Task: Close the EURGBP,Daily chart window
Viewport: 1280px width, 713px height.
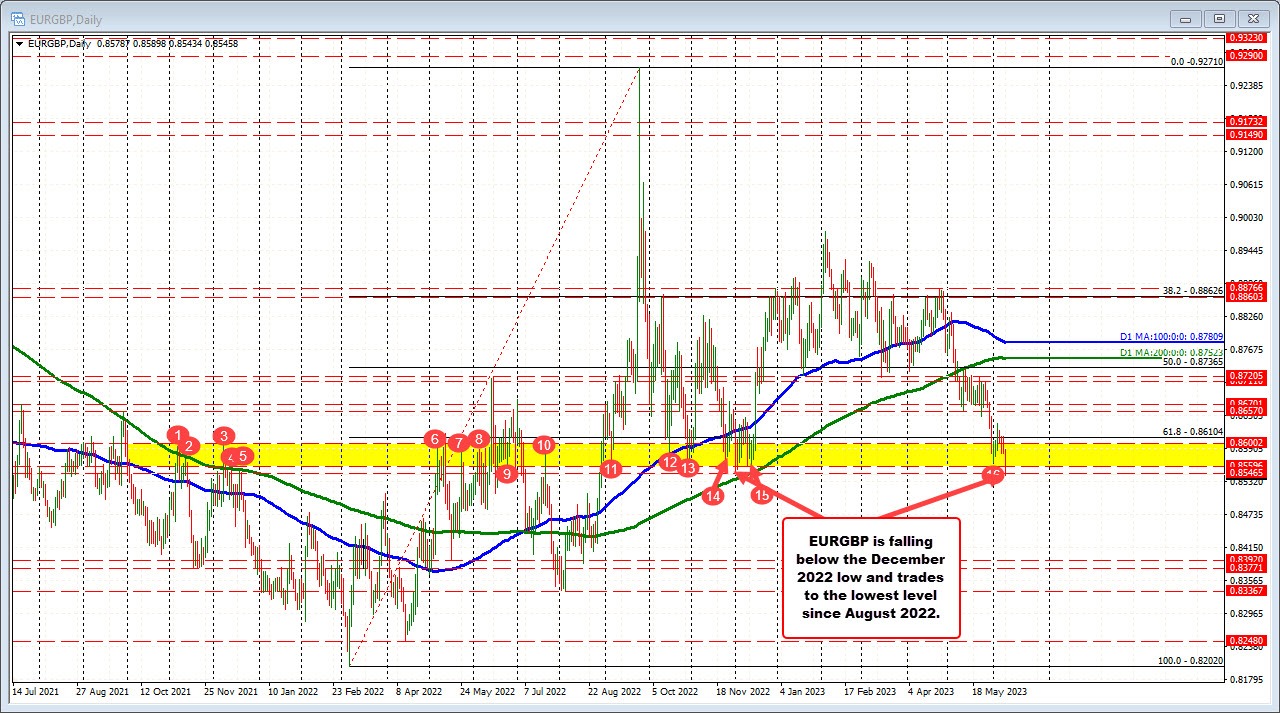Action: pos(1253,18)
